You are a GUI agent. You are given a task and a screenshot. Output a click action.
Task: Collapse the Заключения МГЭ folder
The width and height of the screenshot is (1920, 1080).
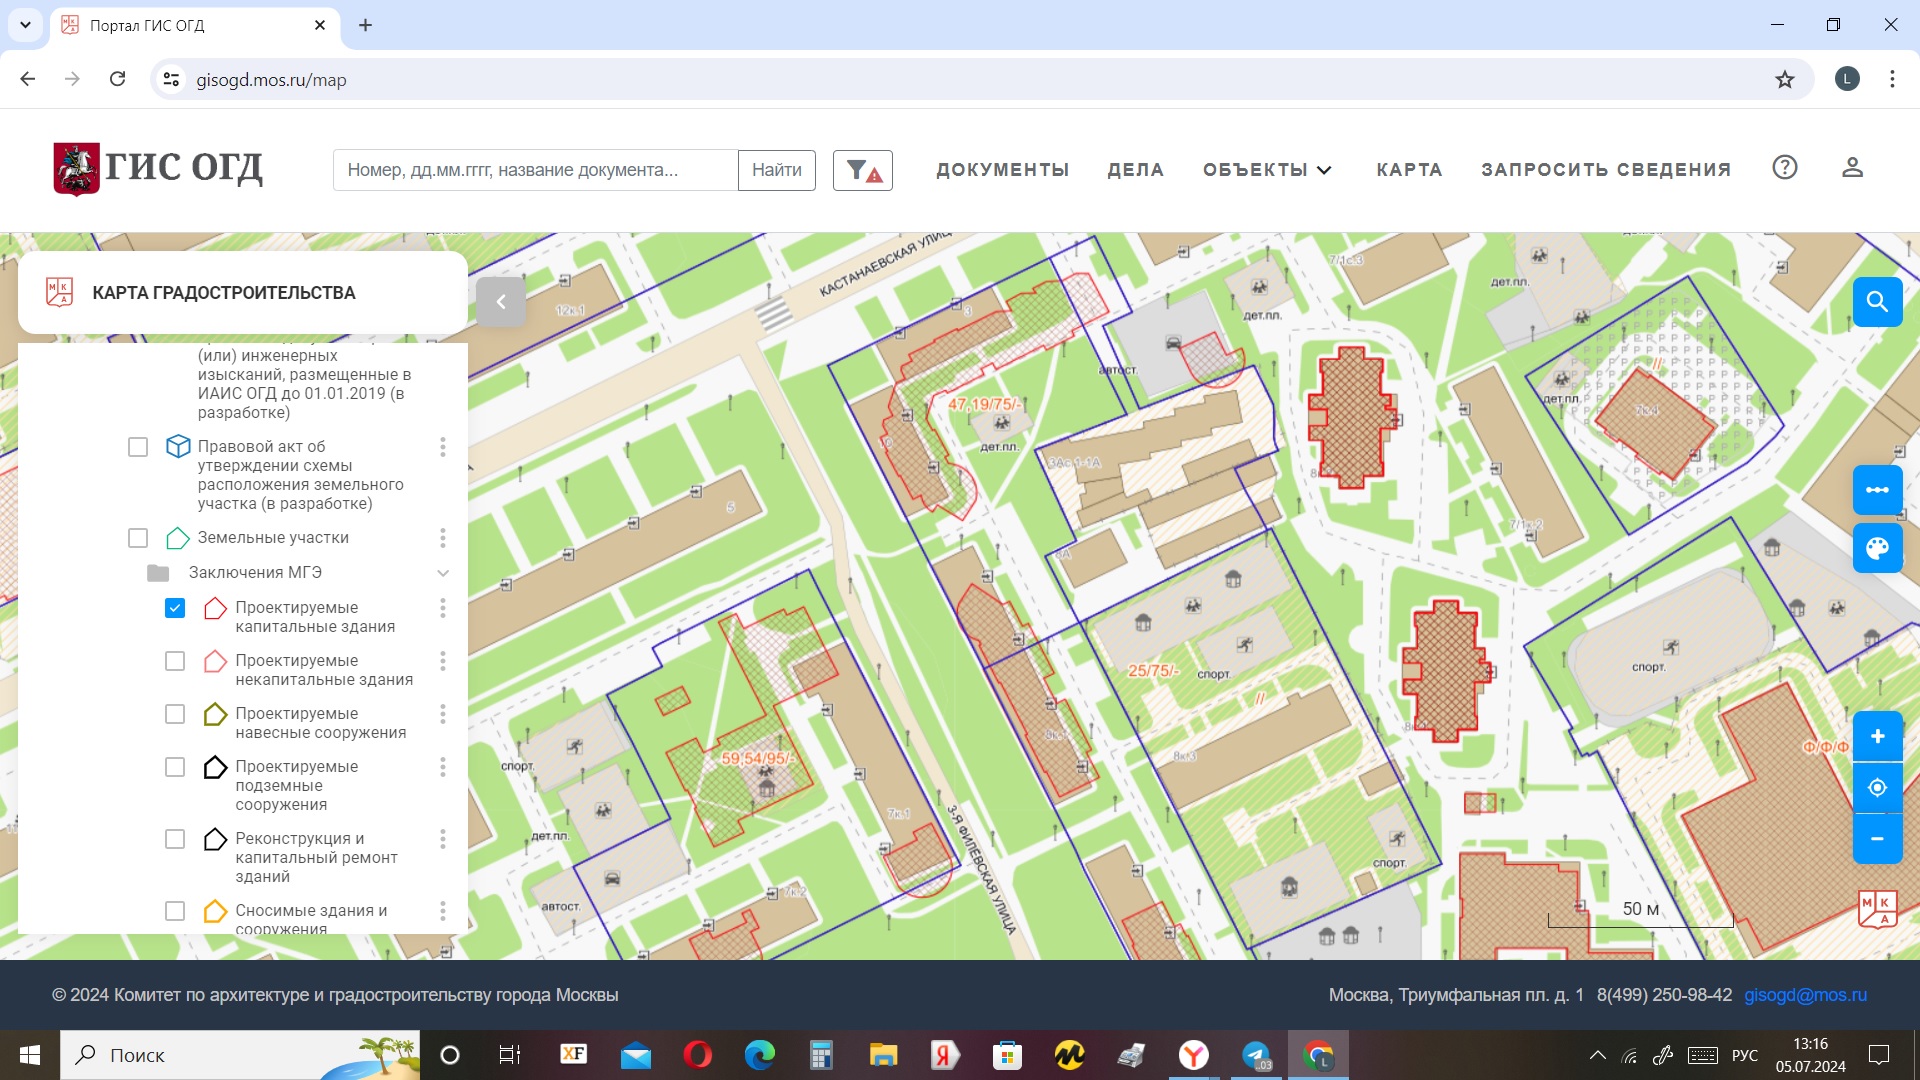443,573
